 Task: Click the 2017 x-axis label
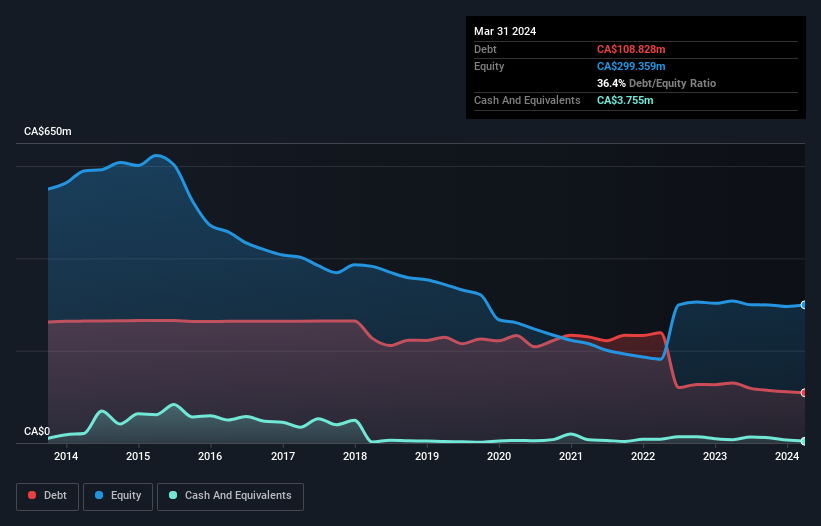283,456
